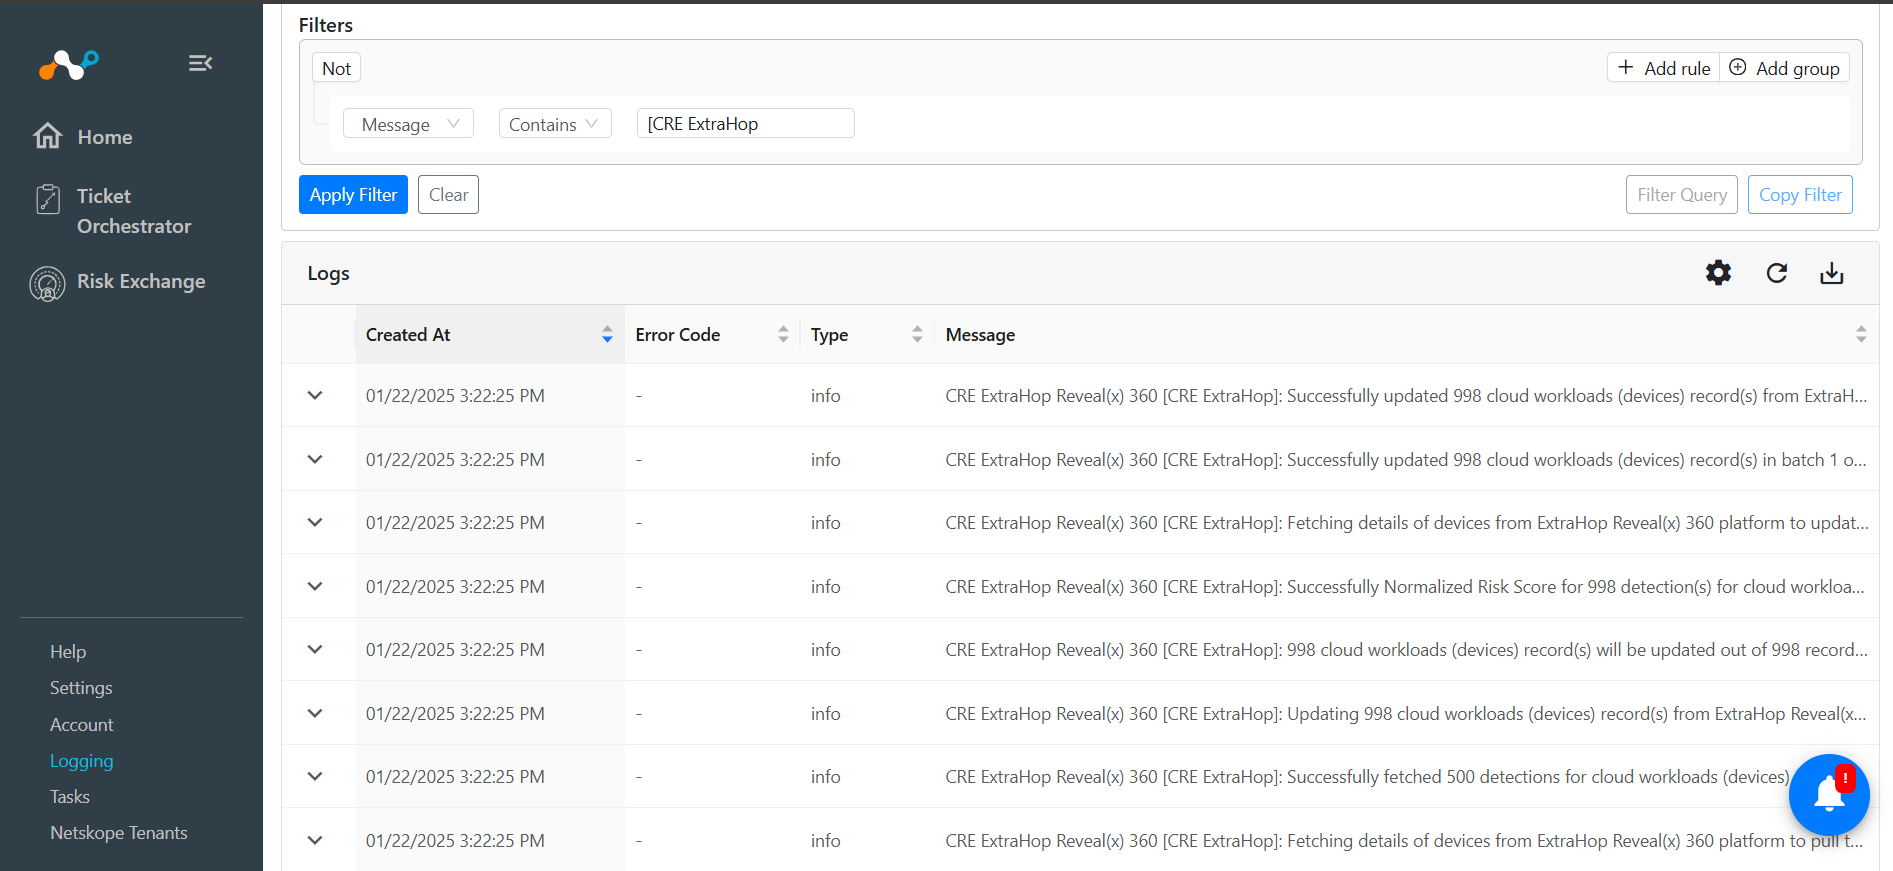Expand the 'Successfully fetched 500 detections' log row
Screen dimensions: 1893x871
tap(315, 776)
